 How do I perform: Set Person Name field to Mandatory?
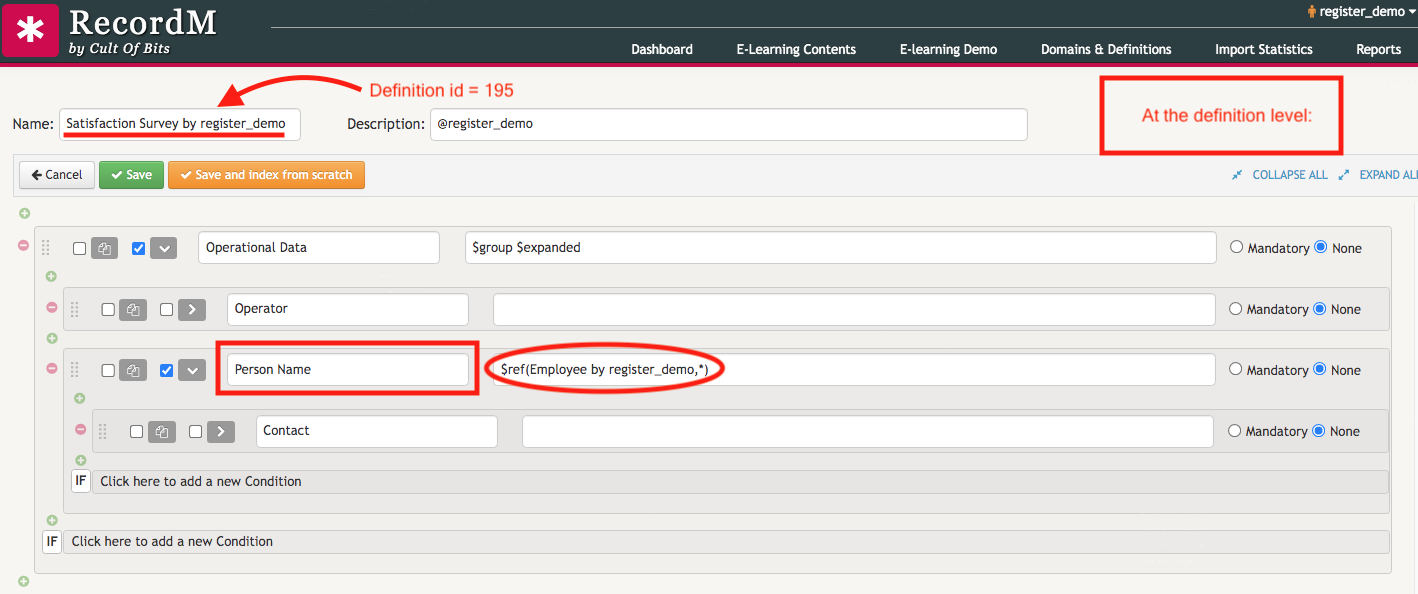coord(1236,369)
